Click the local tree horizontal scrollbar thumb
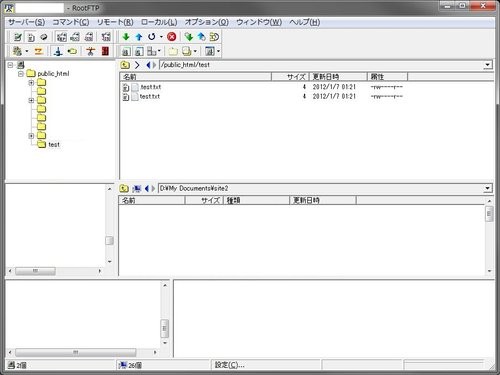 [x=35, y=271]
